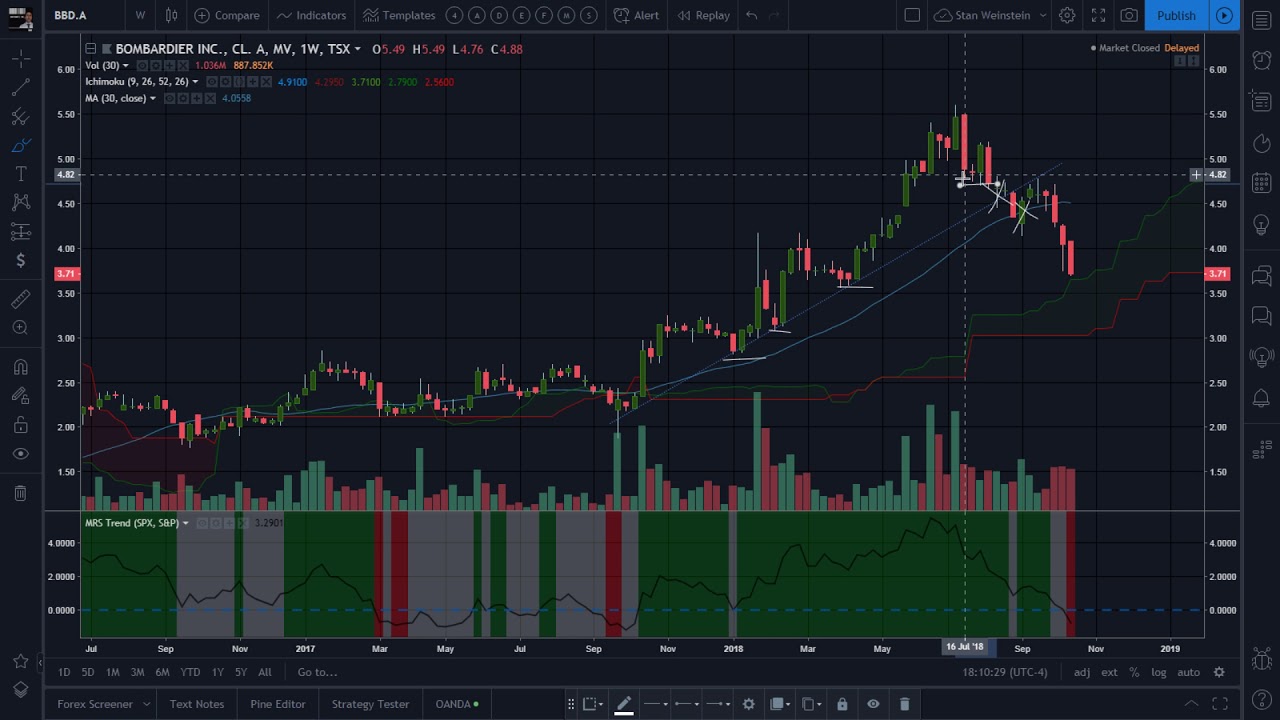Open Ichimoku indicator dropdown arrow

(x=195, y=82)
